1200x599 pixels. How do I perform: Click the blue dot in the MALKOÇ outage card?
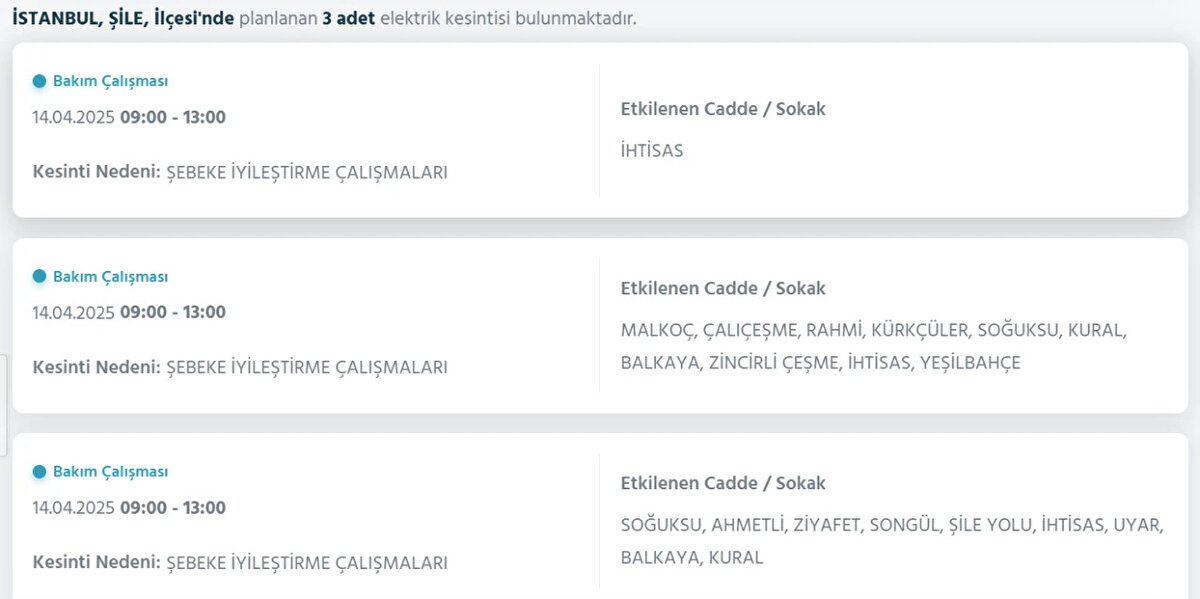40,276
